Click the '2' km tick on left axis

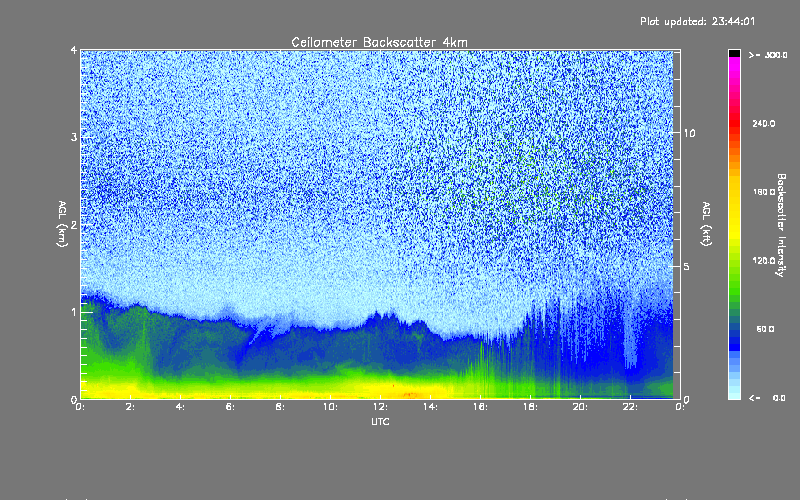[x=74, y=225]
